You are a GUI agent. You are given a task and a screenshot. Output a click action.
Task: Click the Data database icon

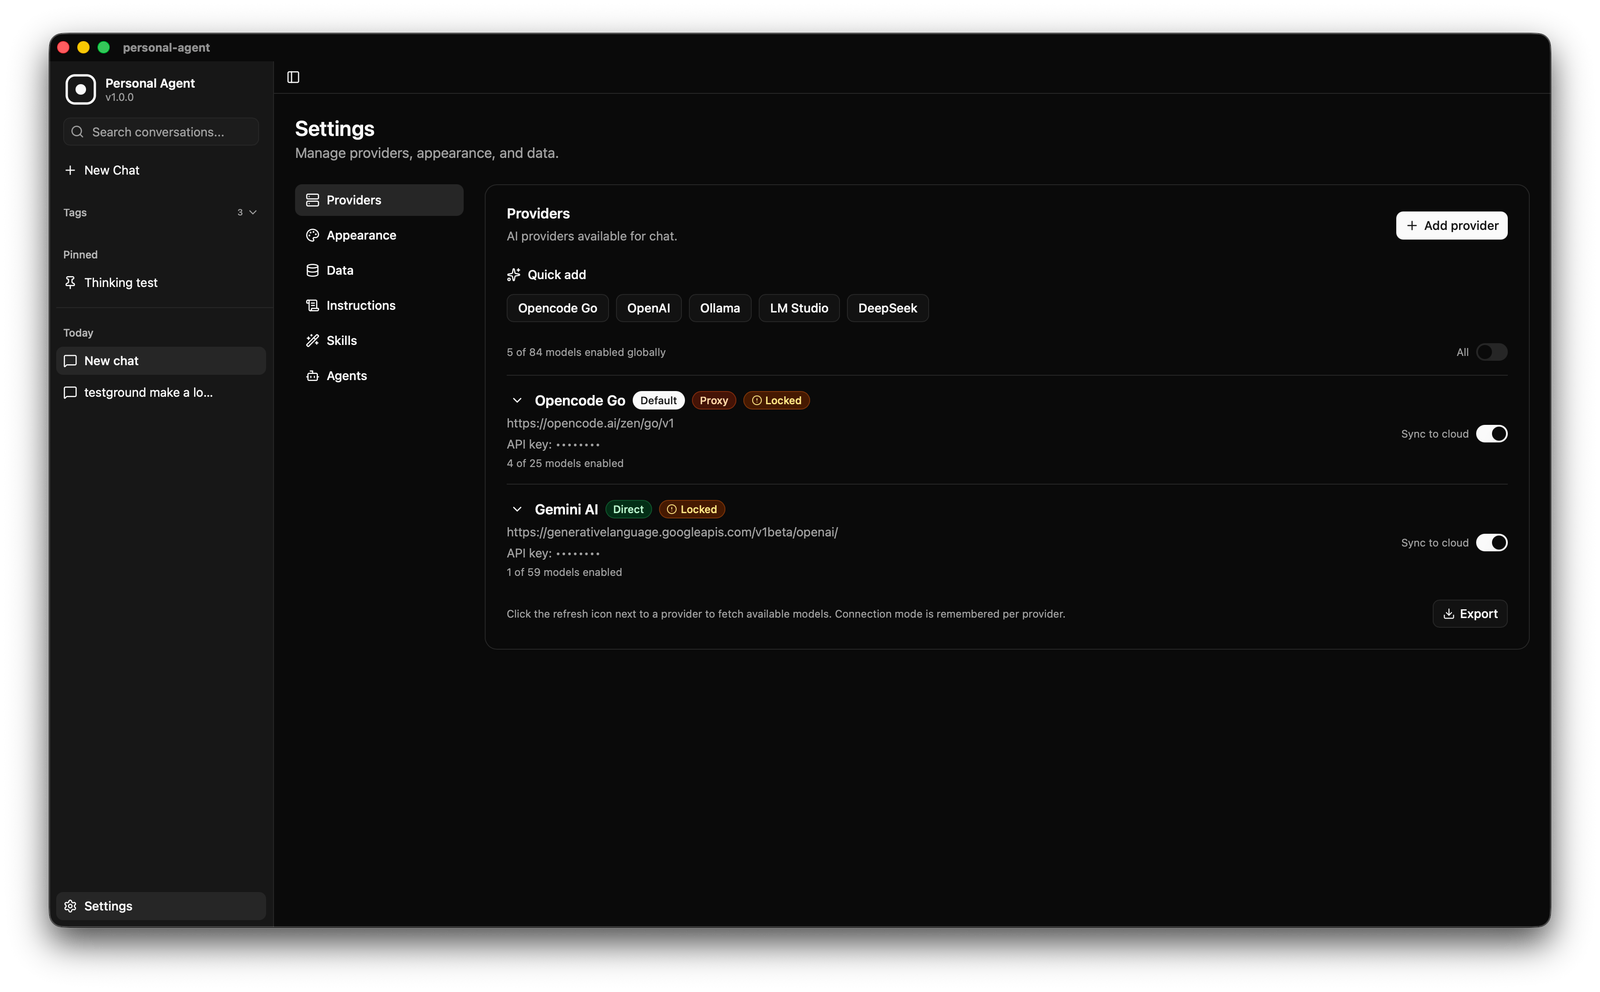pyautogui.click(x=312, y=270)
